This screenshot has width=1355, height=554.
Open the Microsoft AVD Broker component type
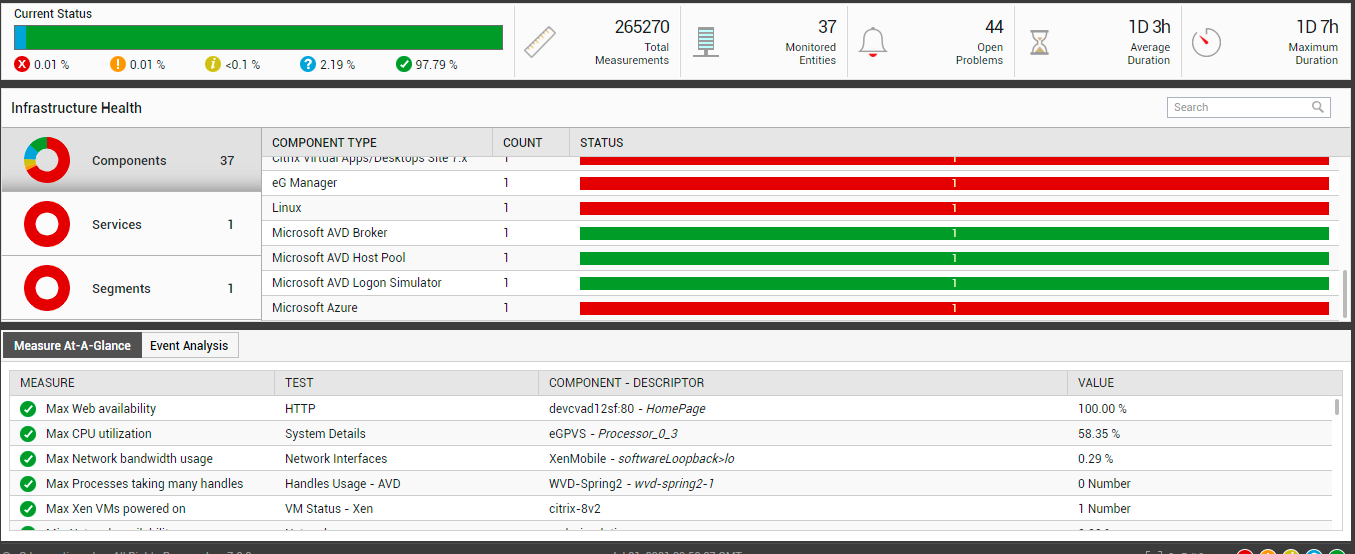pyautogui.click(x=329, y=233)
